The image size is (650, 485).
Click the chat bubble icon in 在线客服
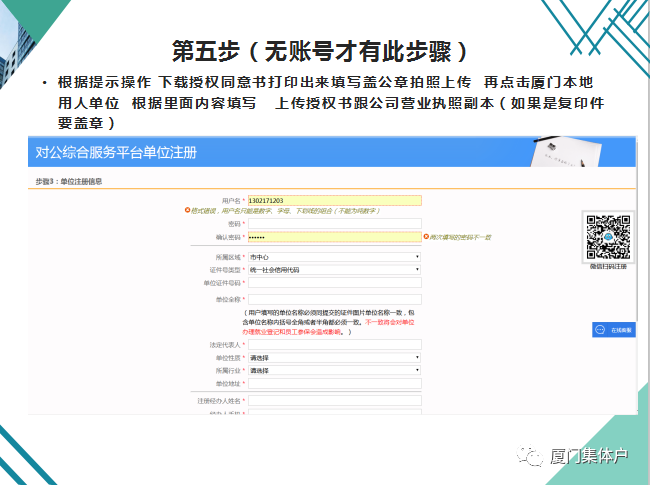[602, 329]
